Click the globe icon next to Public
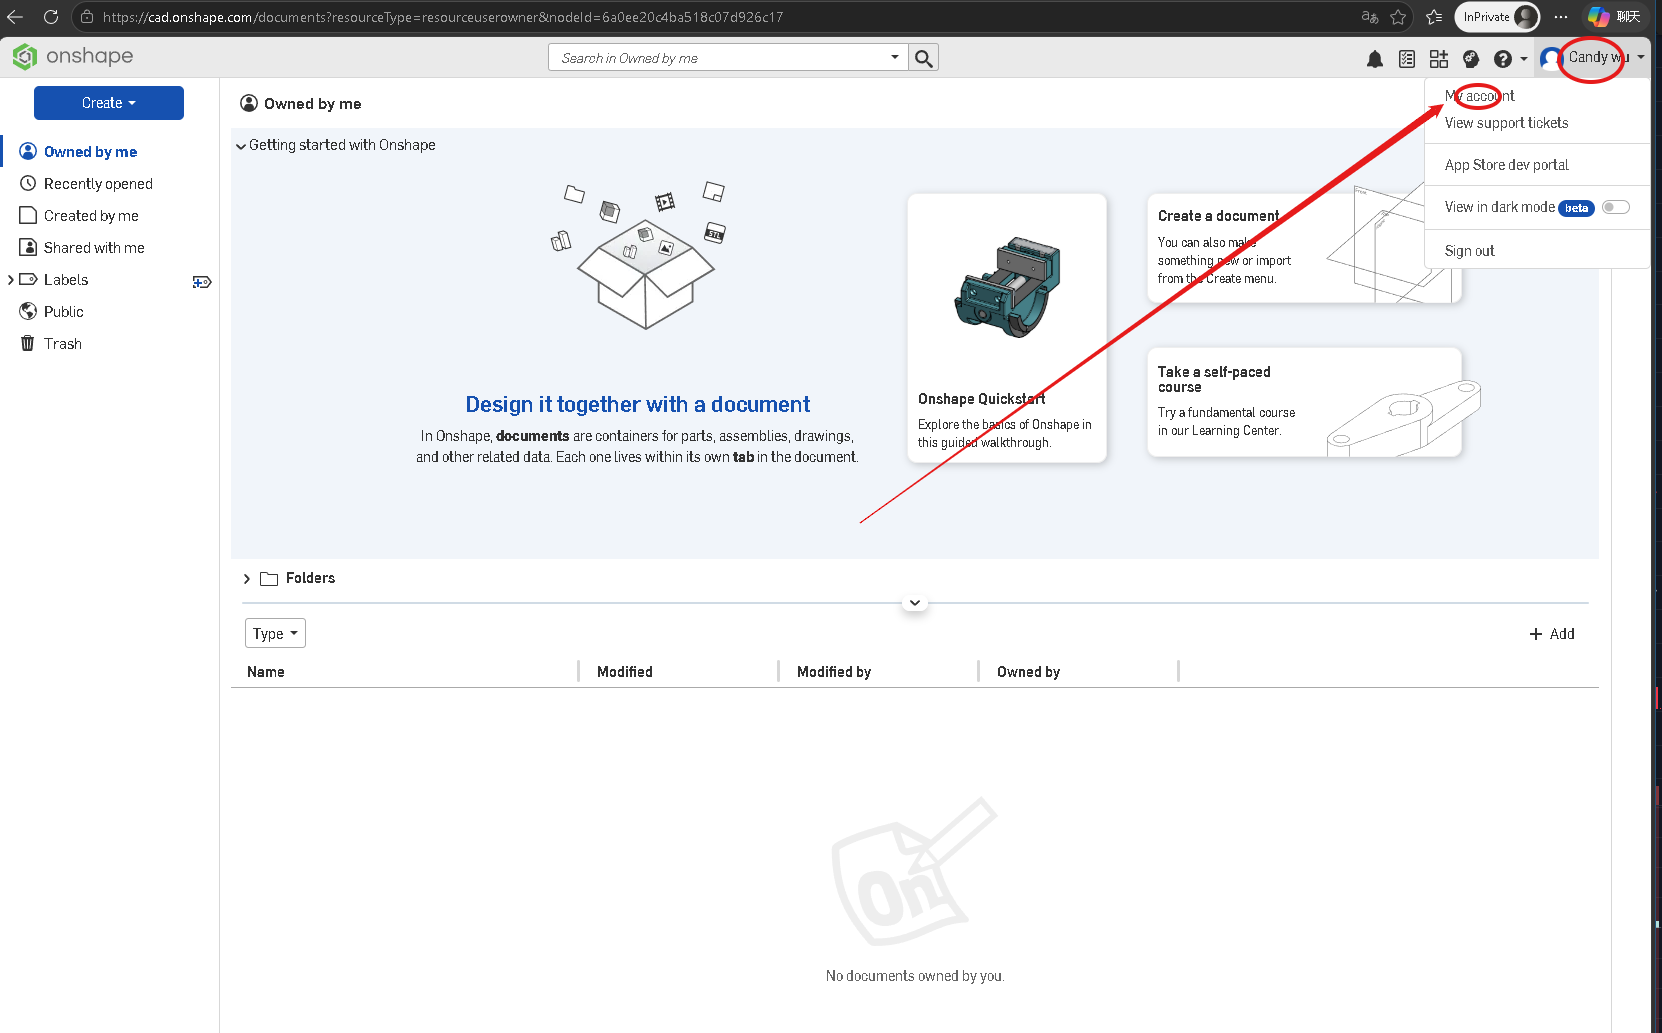This screenshot has height=1033, width=1662. [x=28, y=312]
